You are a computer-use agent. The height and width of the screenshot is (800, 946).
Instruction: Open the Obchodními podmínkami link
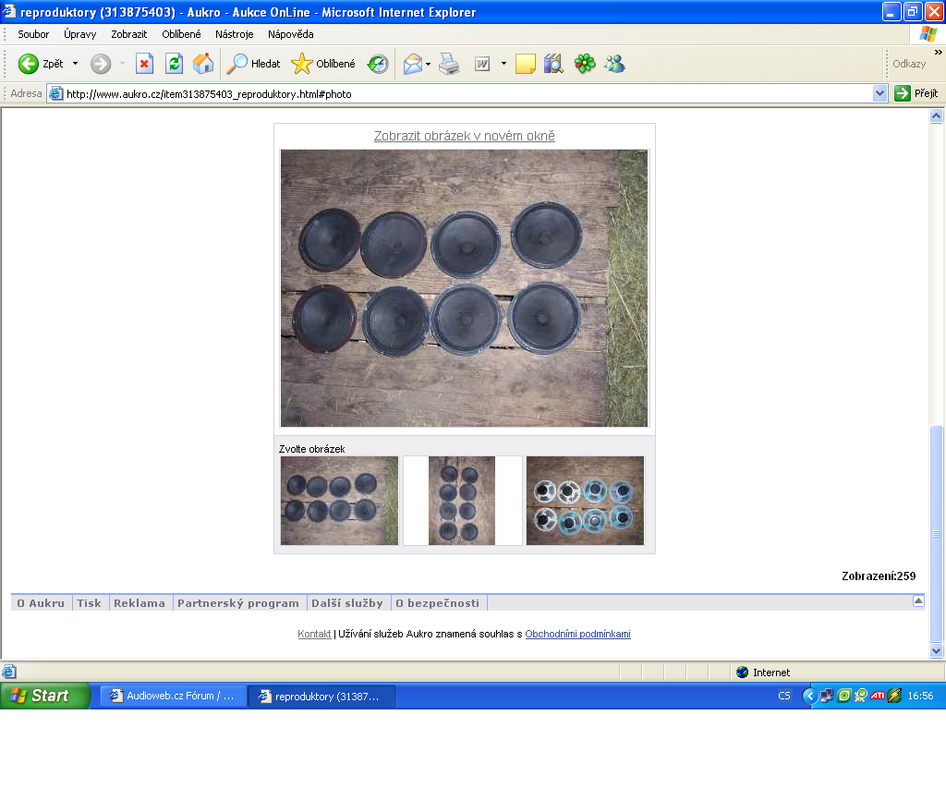[578, 633]
